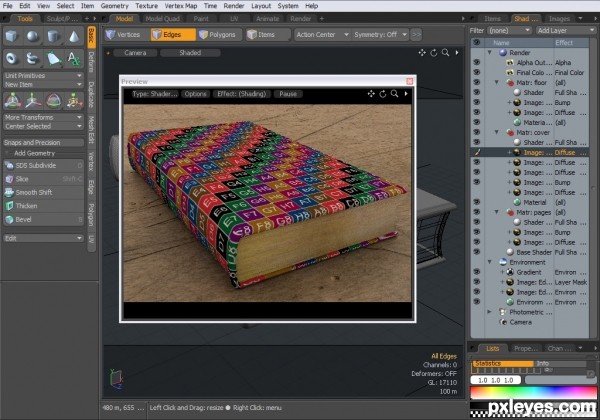
Task: Click the viewport rotate icon
Action: pyautogui.click(x=434, y=53)
